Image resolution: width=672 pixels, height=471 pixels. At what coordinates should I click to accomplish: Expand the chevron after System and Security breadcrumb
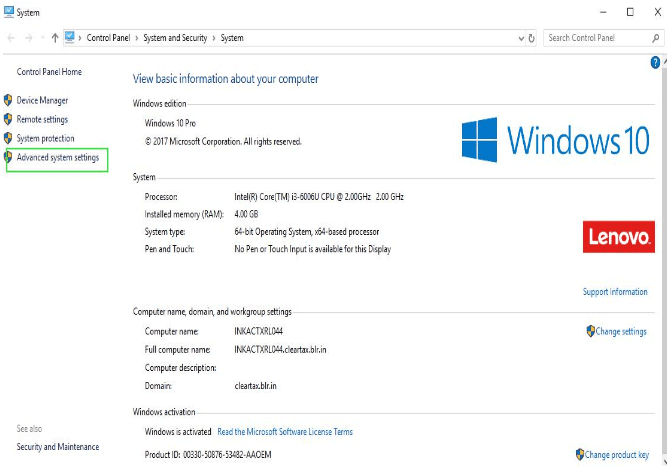[214, 38]
